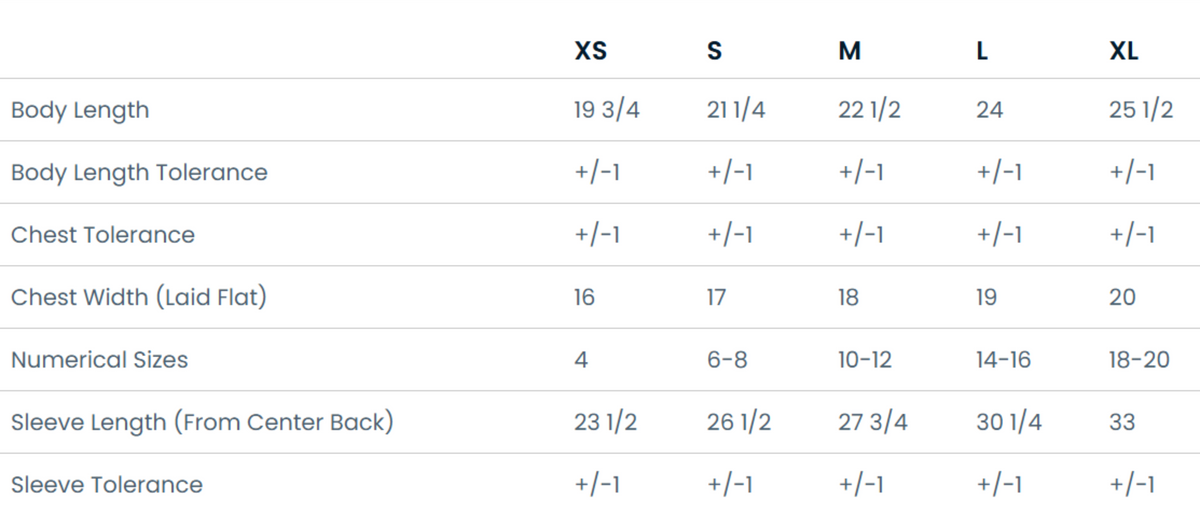
Task: Click the Chest Tolerance row label
Action: [x=103, y=235]
